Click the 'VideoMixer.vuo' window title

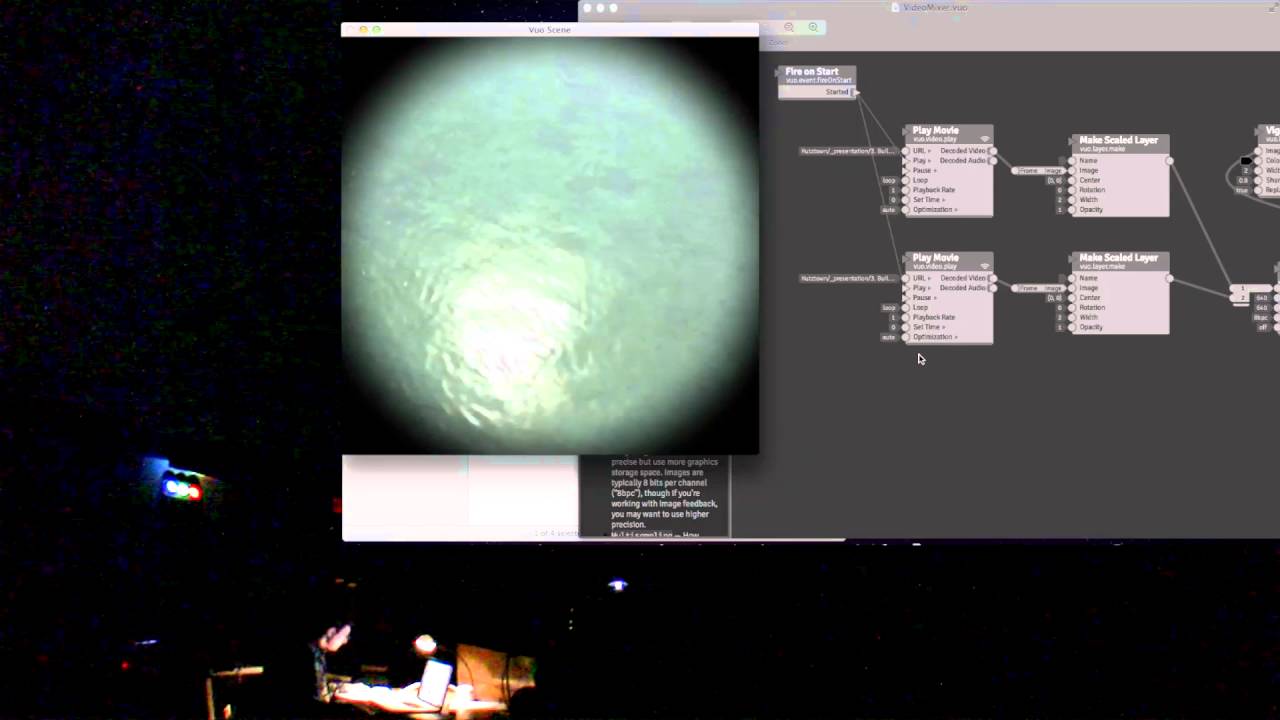(935, 7)
